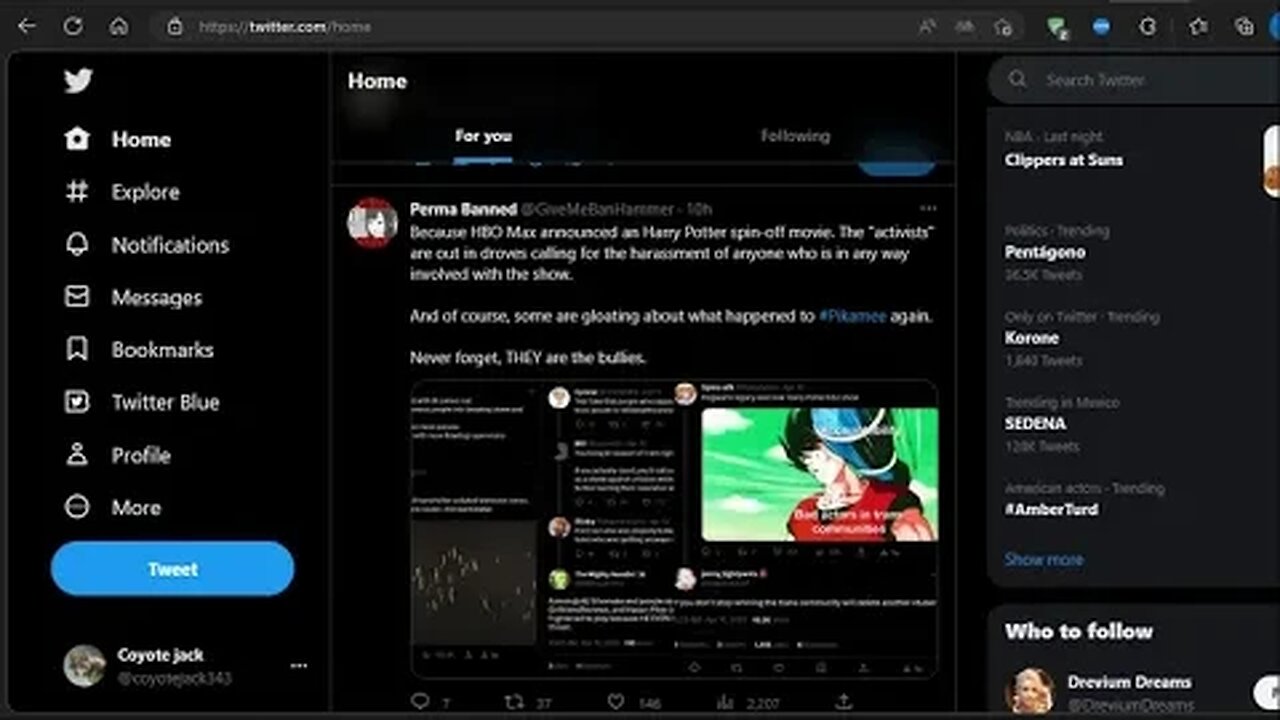Click the Who to follow heading
Screen dimensions: 1280x720
[1079, 631]
